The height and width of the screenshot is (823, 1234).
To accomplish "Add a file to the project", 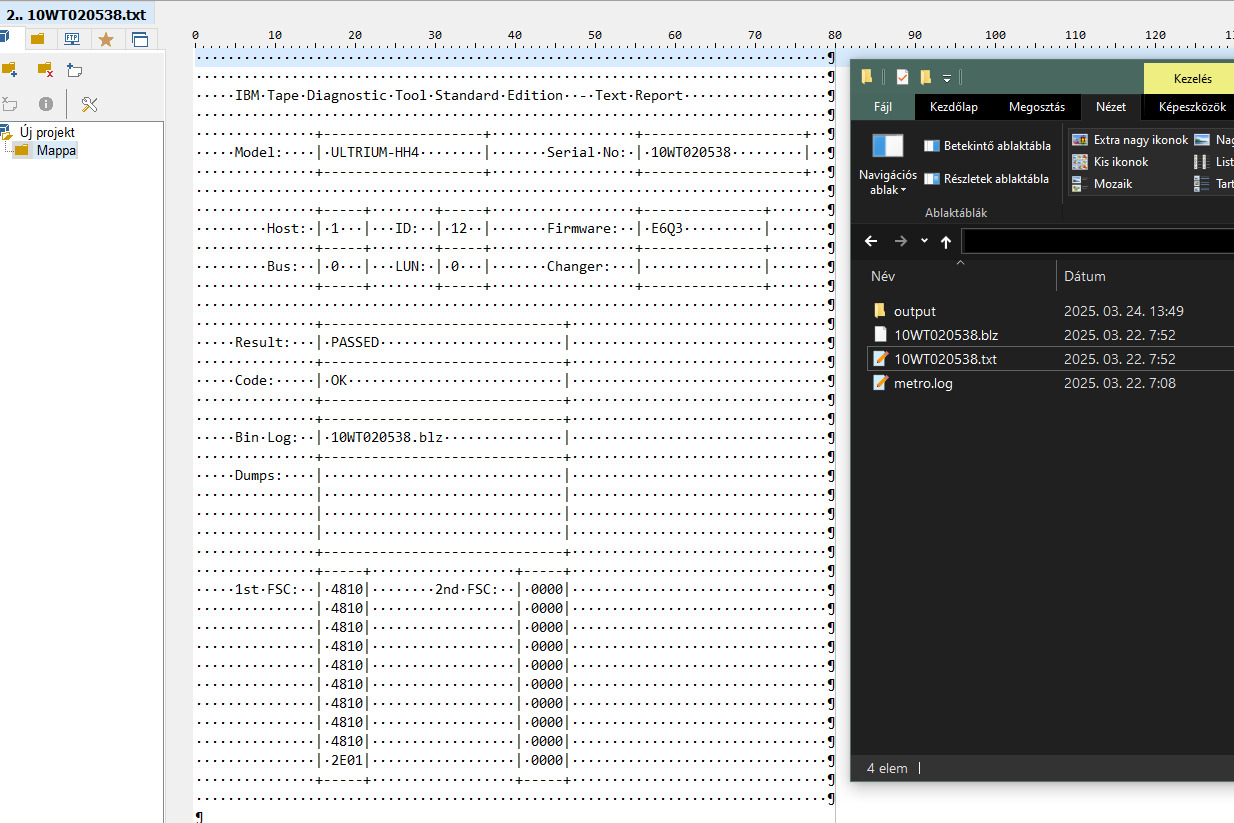I will 75,70.
